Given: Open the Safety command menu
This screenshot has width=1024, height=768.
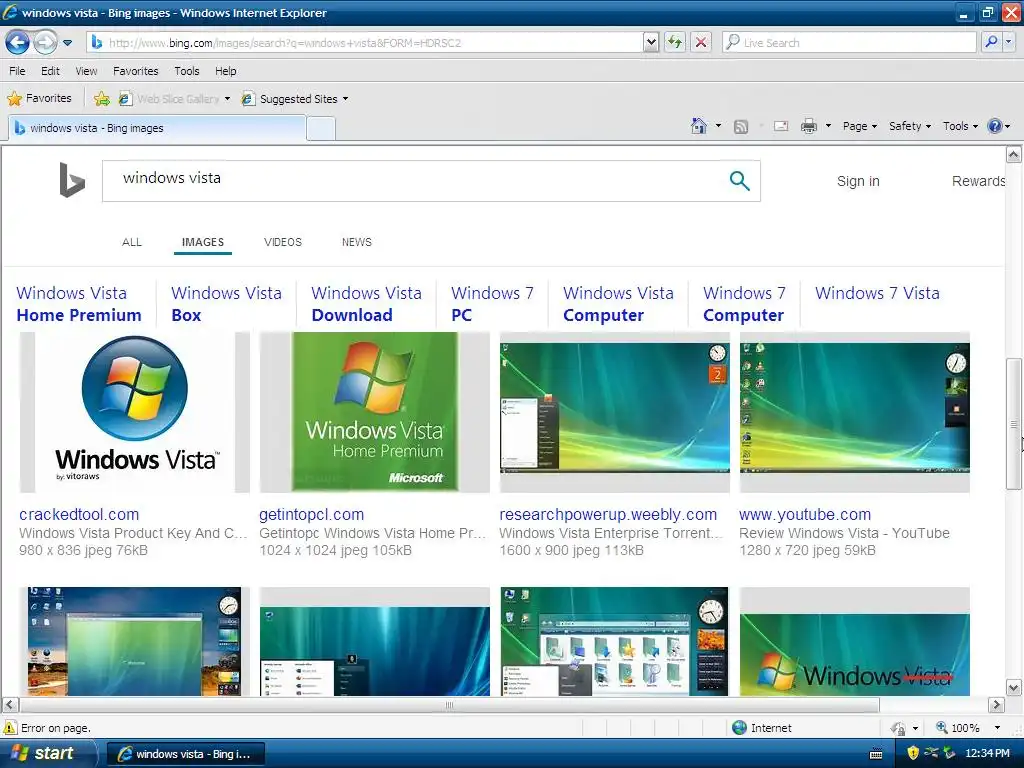Looking at the screenshot, I should 909,126.
